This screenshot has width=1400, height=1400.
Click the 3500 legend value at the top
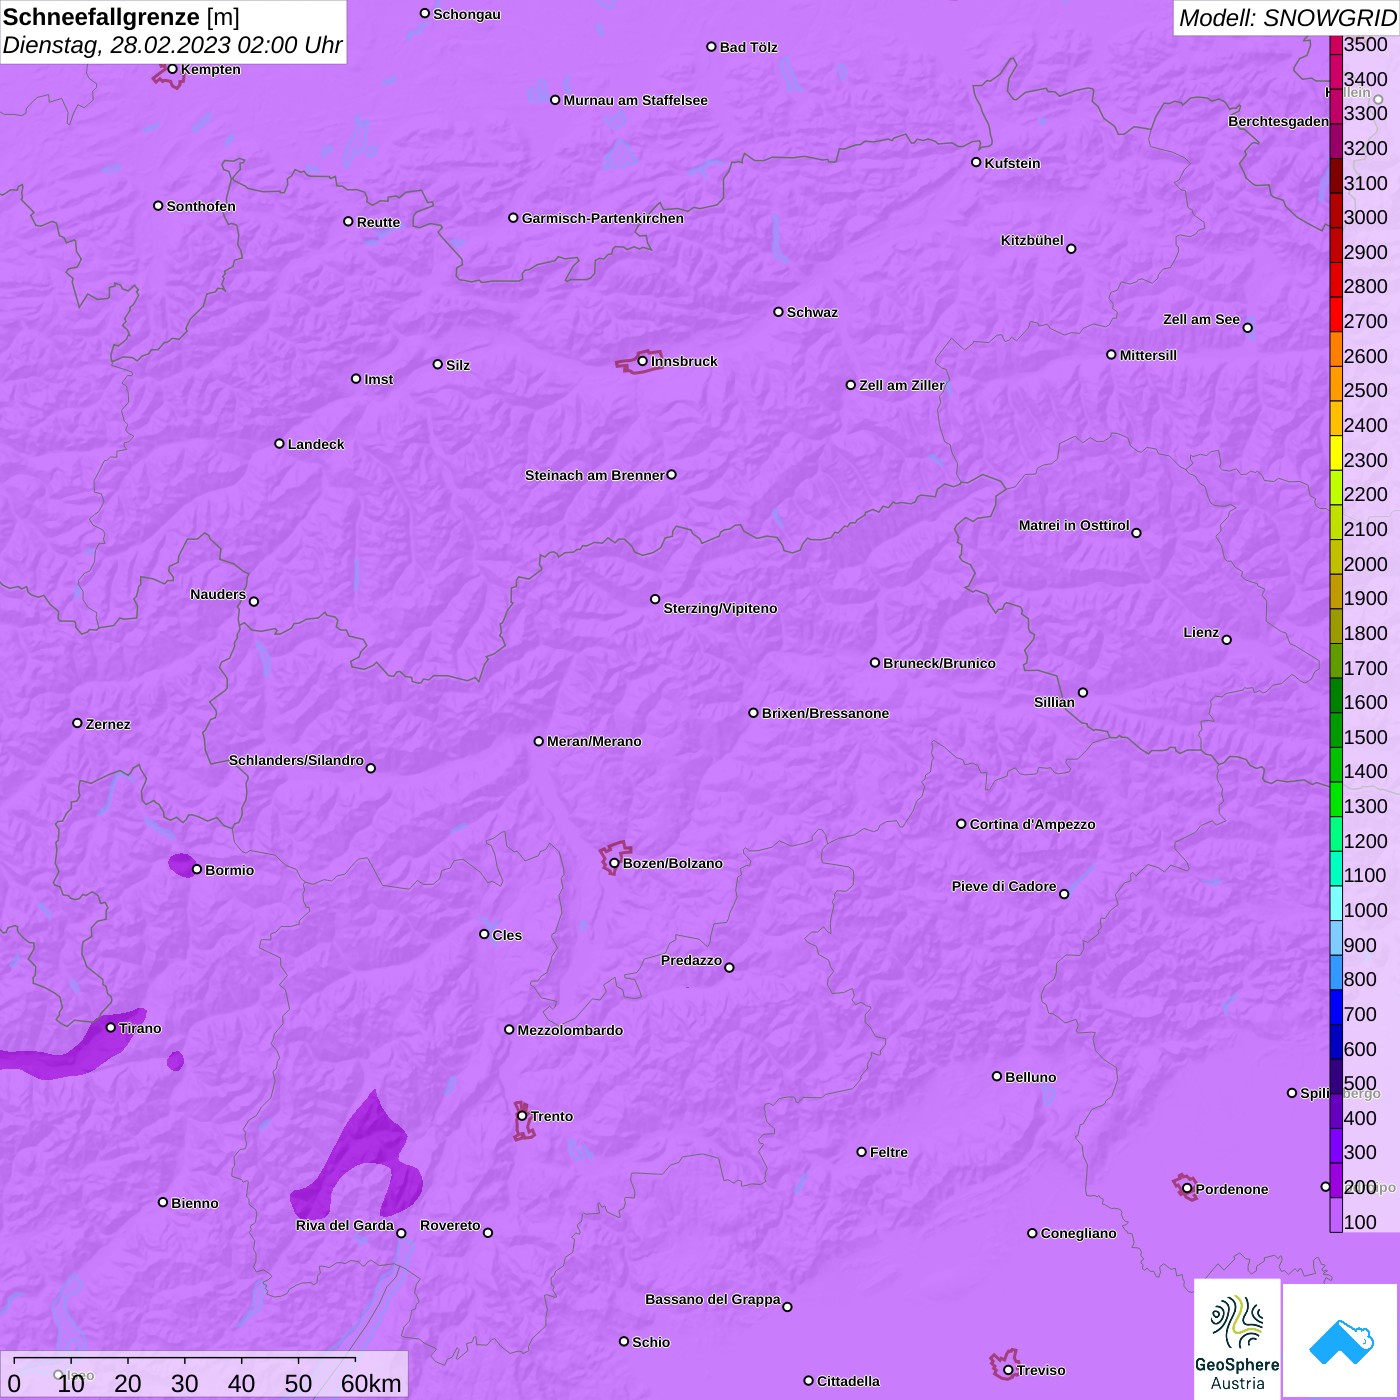(1365, 44)
